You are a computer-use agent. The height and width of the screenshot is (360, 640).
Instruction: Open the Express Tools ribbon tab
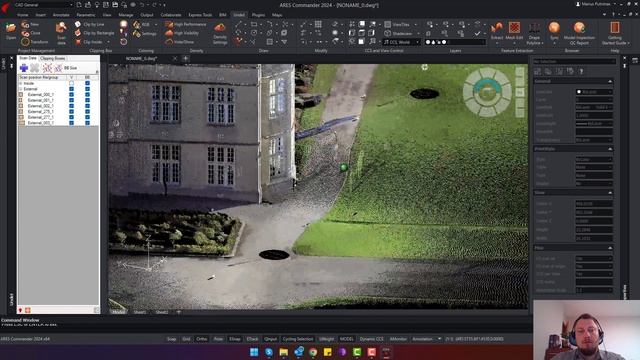(200, 15)
